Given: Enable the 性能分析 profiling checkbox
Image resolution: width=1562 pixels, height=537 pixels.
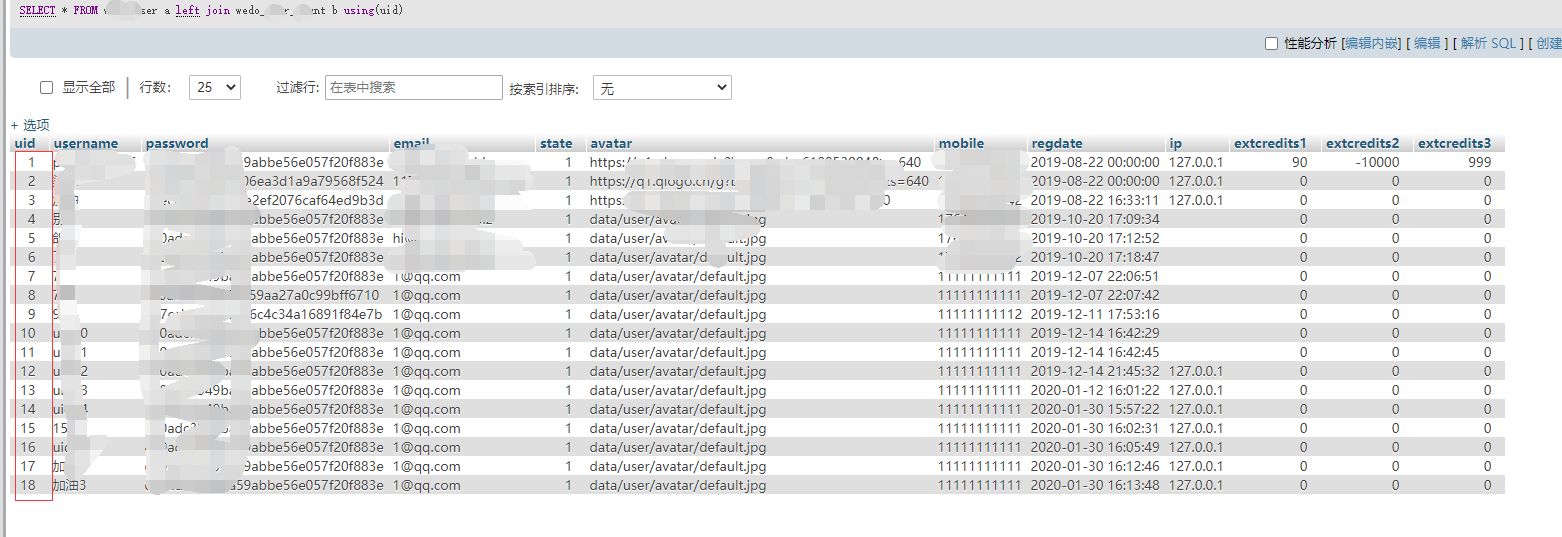Looking at the screenshot, I should (1271, 43).
